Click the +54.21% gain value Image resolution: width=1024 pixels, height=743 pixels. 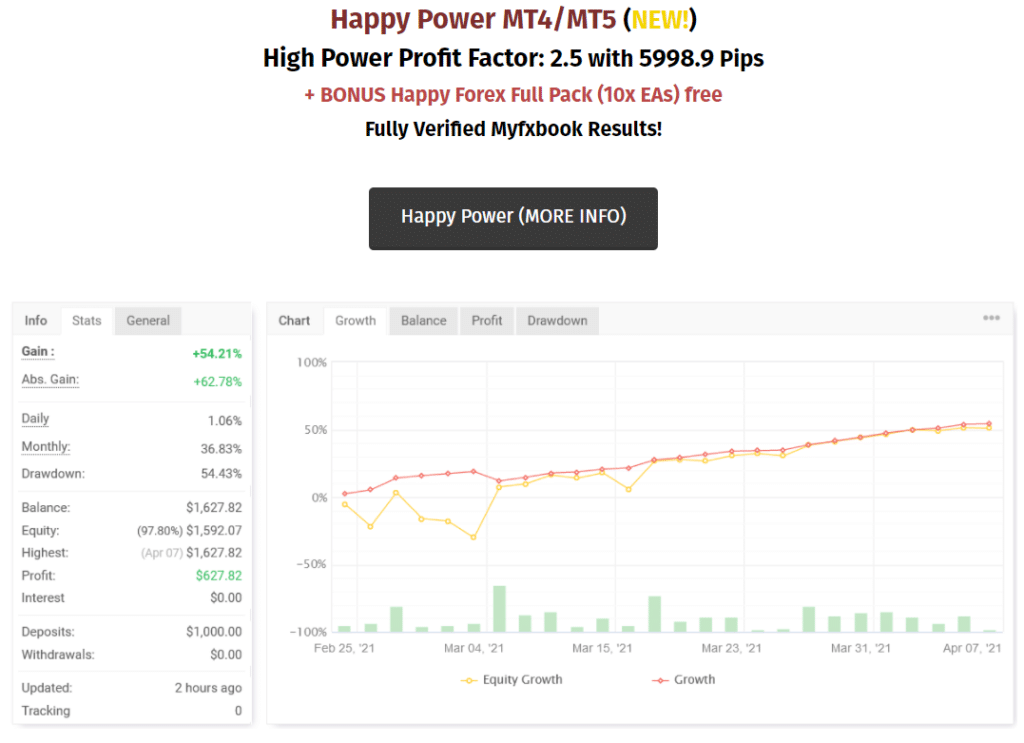click(217, 354)
